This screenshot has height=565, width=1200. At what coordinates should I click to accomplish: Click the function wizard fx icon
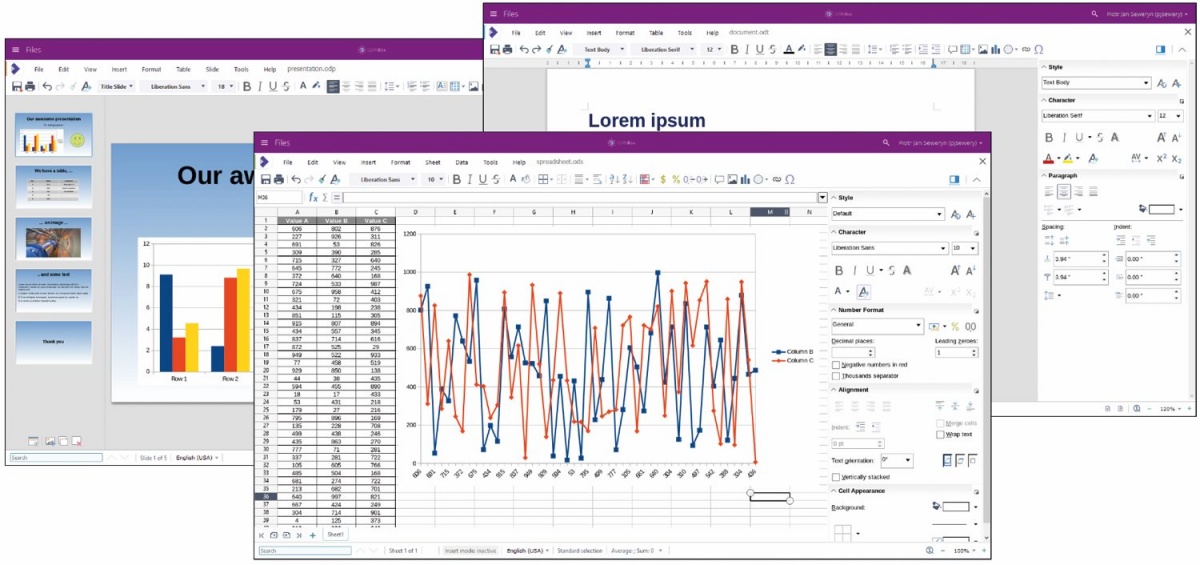pyautogui.click(x=313, y=198)
